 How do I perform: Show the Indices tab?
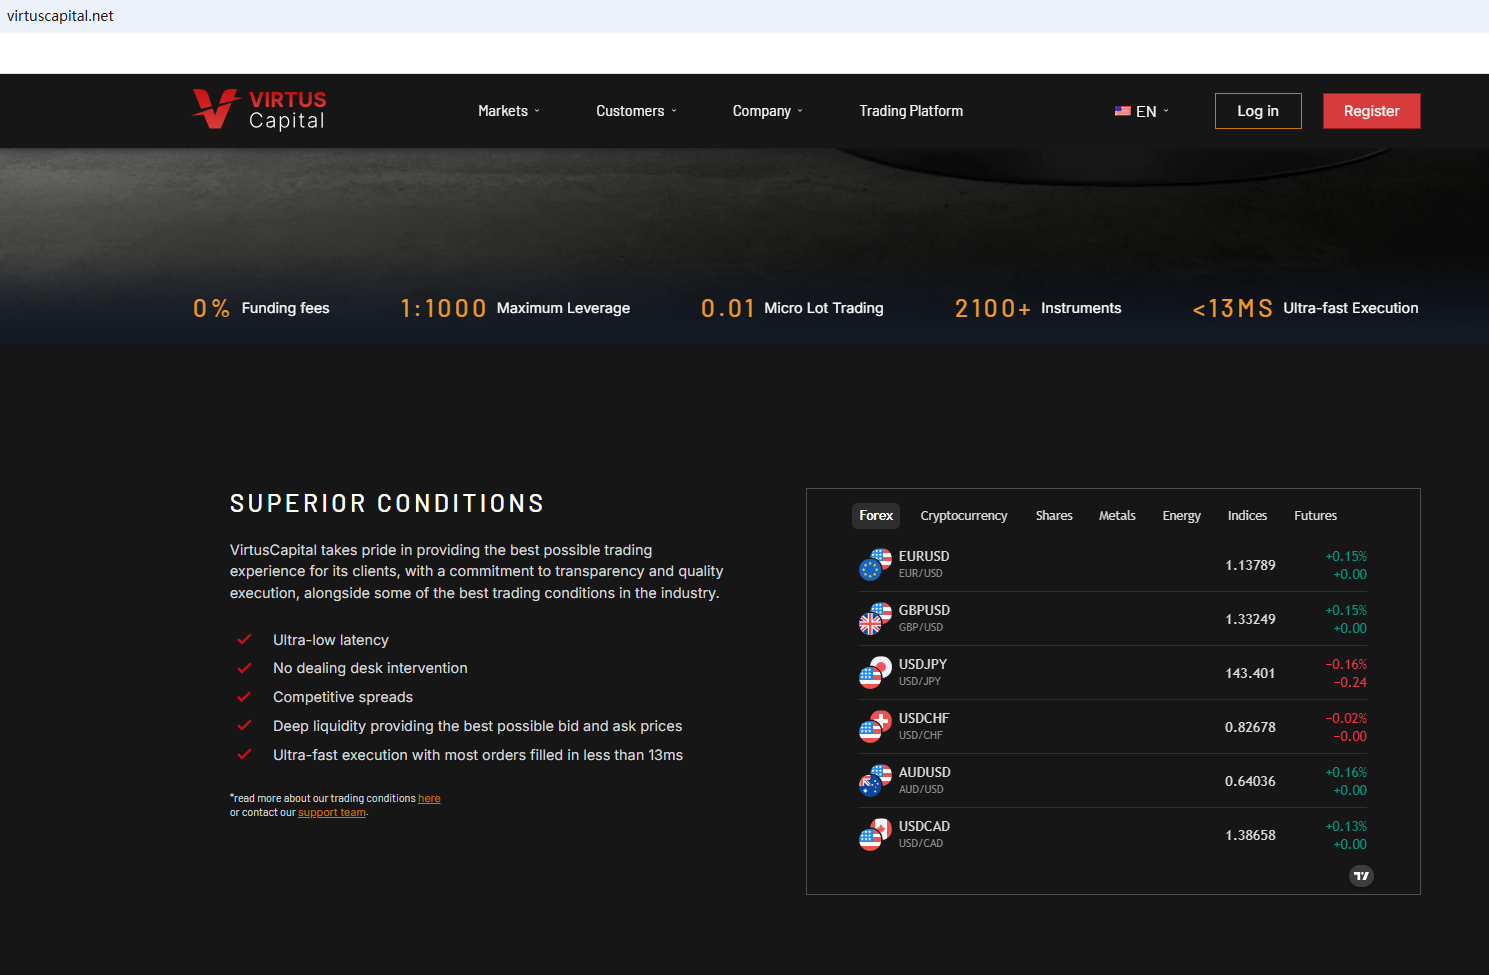point(1247,516)
